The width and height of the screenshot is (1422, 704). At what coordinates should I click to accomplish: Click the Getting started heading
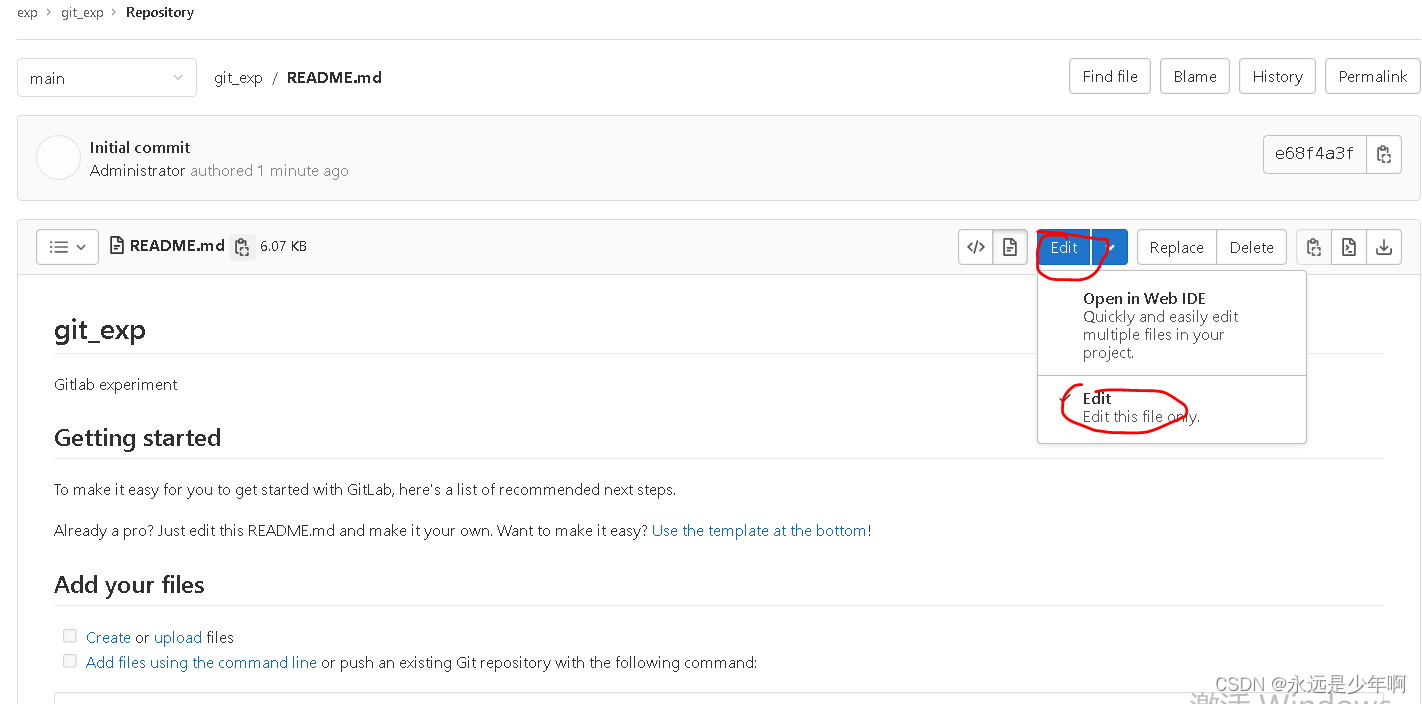138,438
